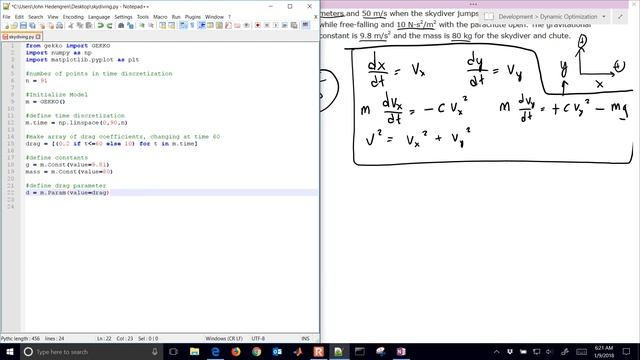
Task: Redo the edit with the green Redo arrow
Action: click(x=109, y=25)
